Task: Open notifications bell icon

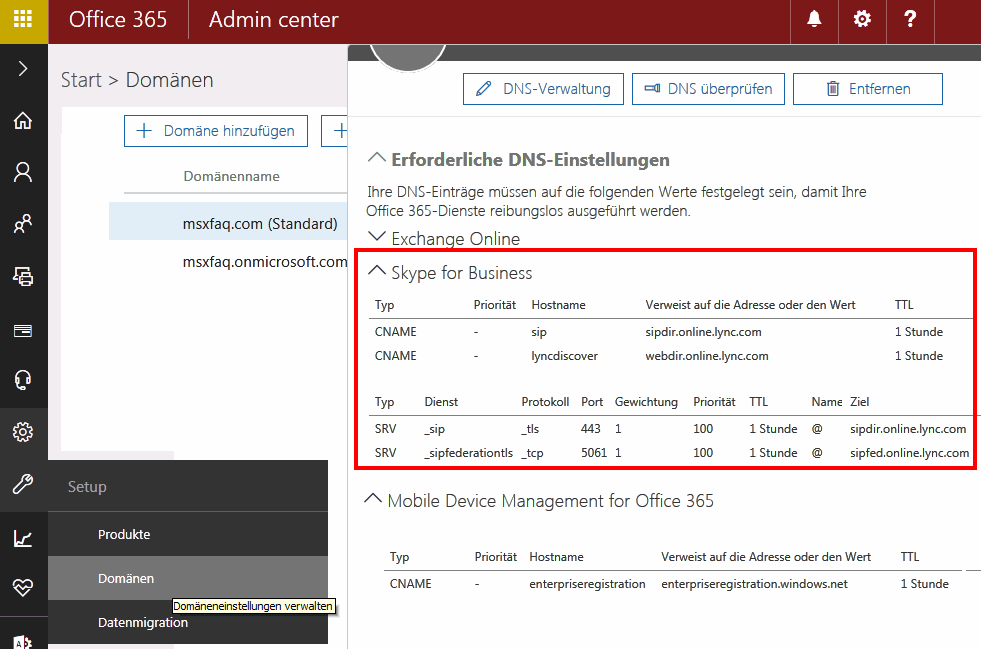Action: [814, 19]
